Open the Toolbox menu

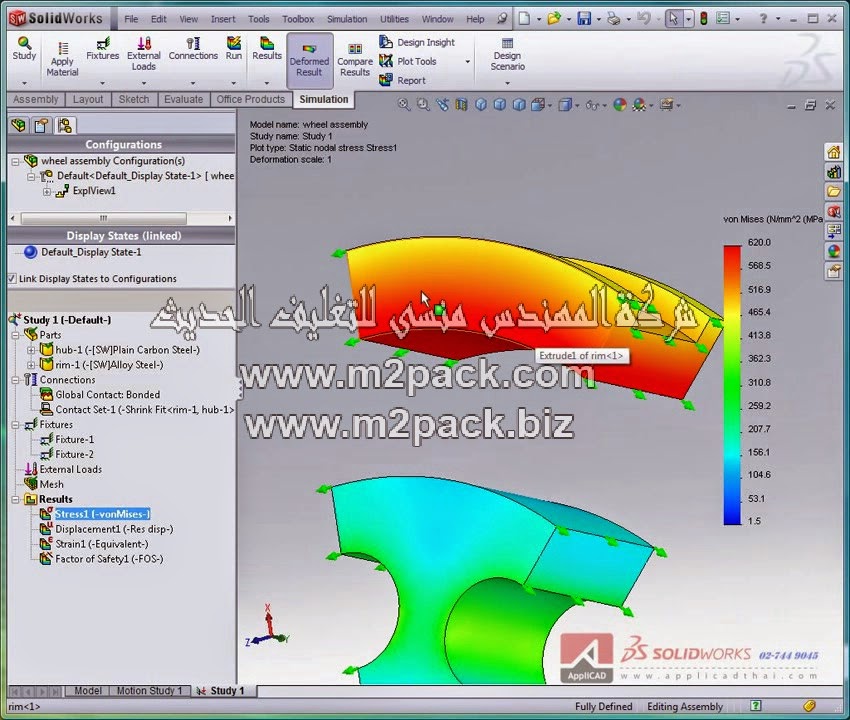298,19
